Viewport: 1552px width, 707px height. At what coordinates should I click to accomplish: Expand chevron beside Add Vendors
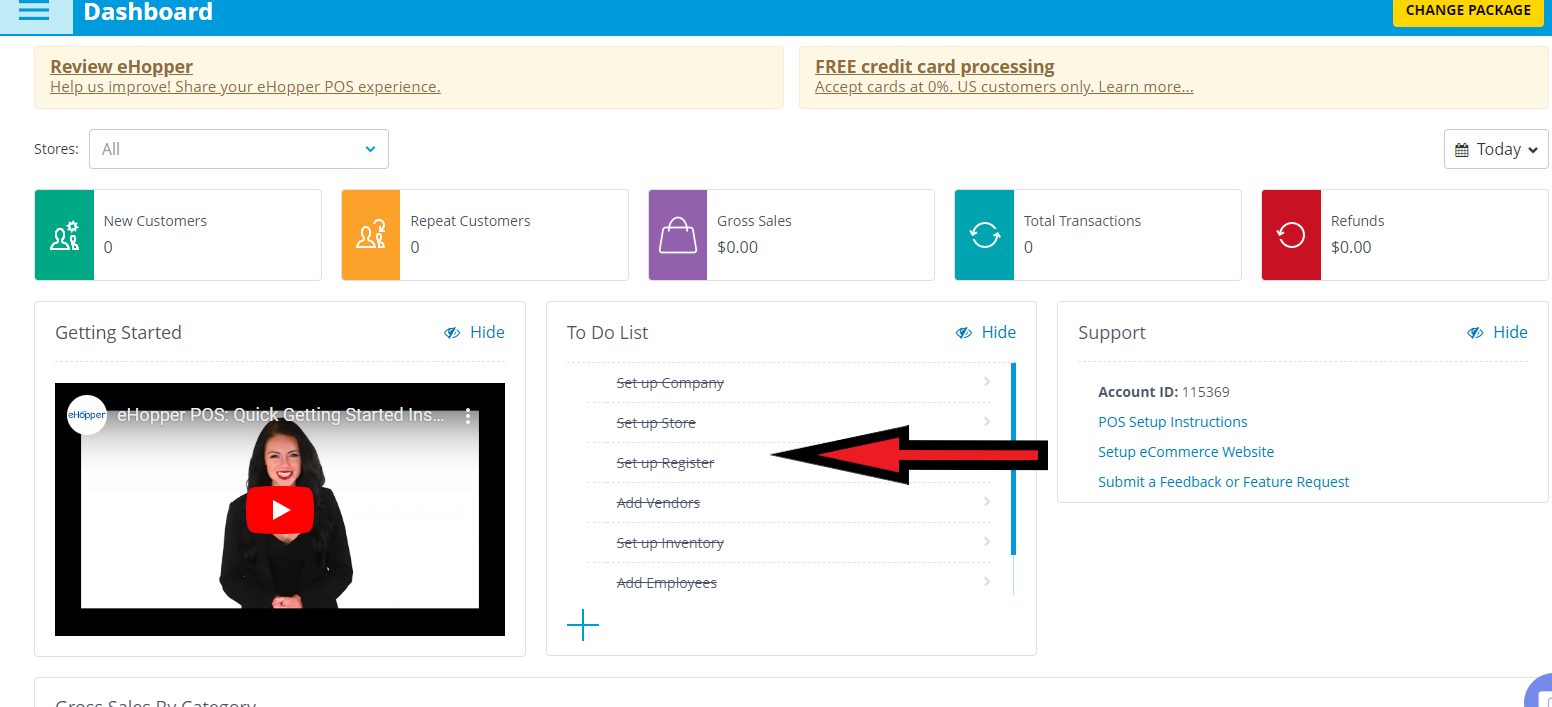tap(987, 502)
